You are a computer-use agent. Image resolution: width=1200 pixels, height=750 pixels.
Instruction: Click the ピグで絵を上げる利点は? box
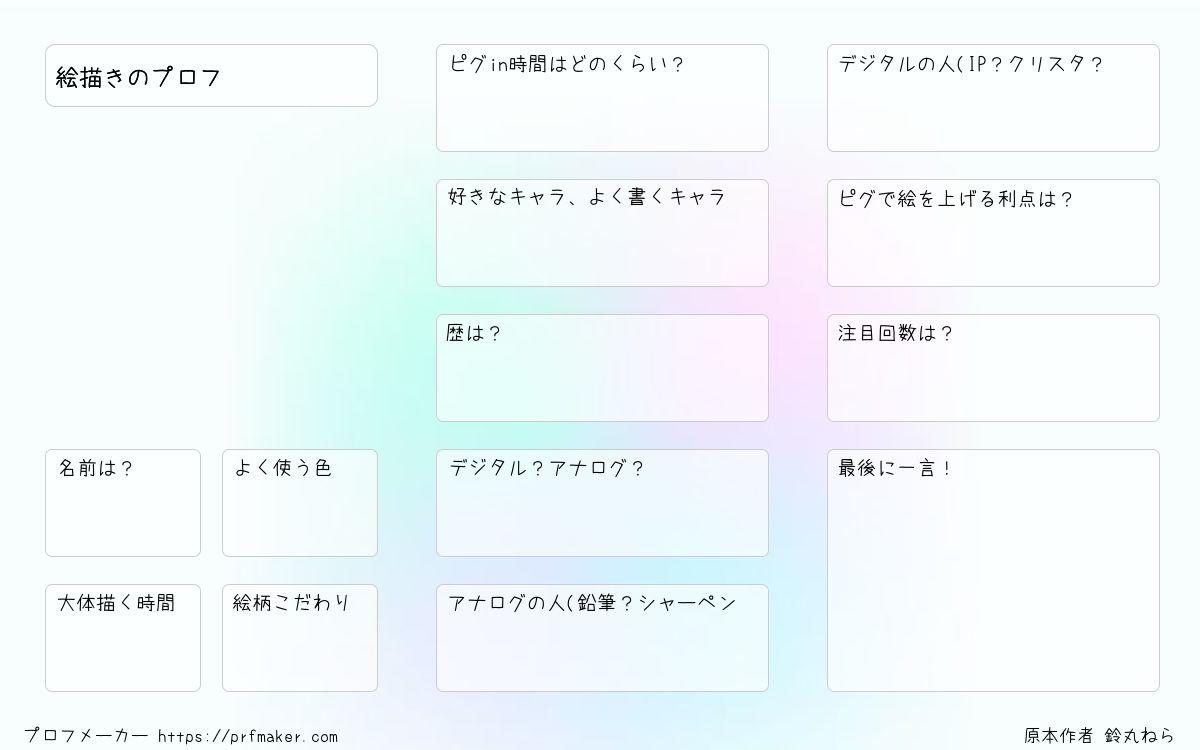[x=993, y=233]
